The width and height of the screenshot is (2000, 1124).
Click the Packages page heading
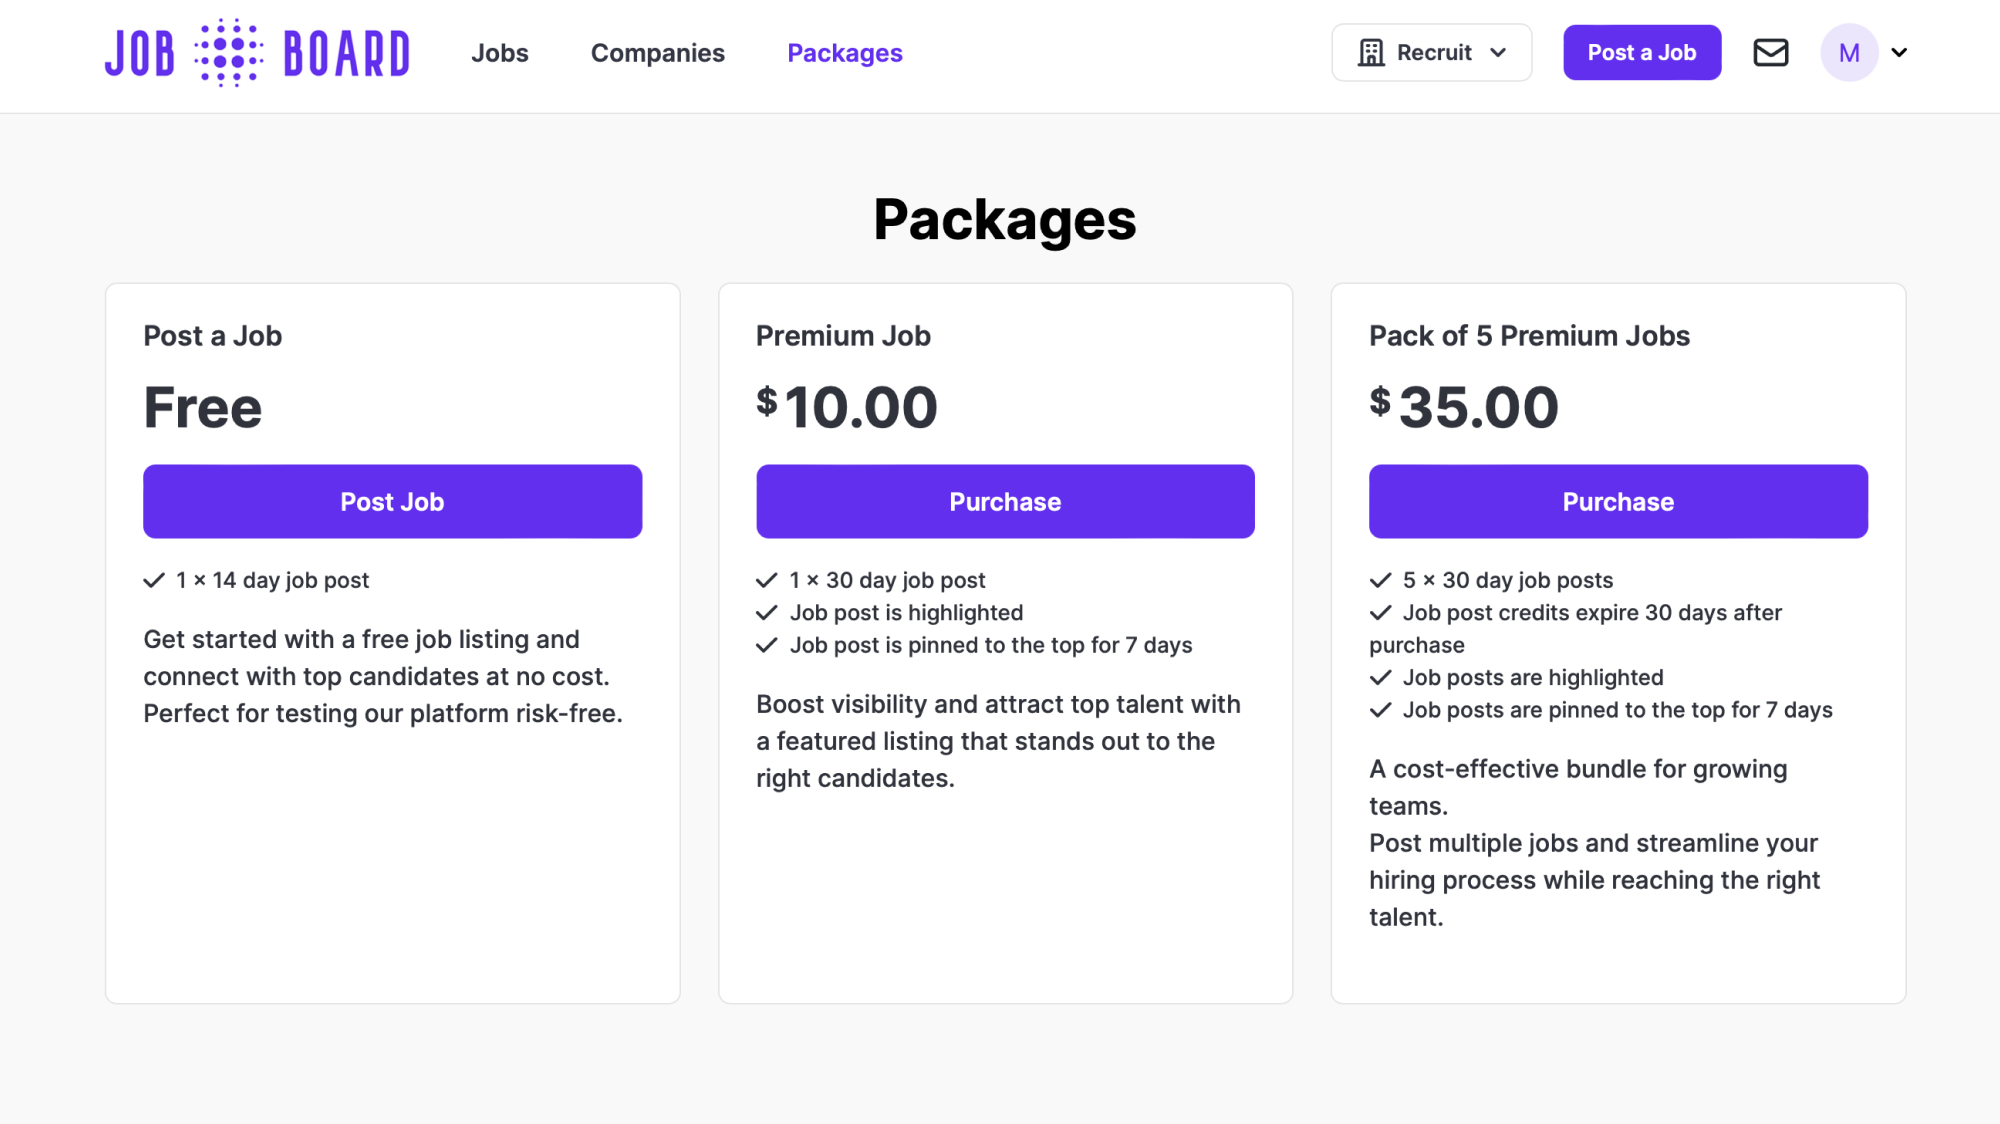click(x=1005, y=220)
